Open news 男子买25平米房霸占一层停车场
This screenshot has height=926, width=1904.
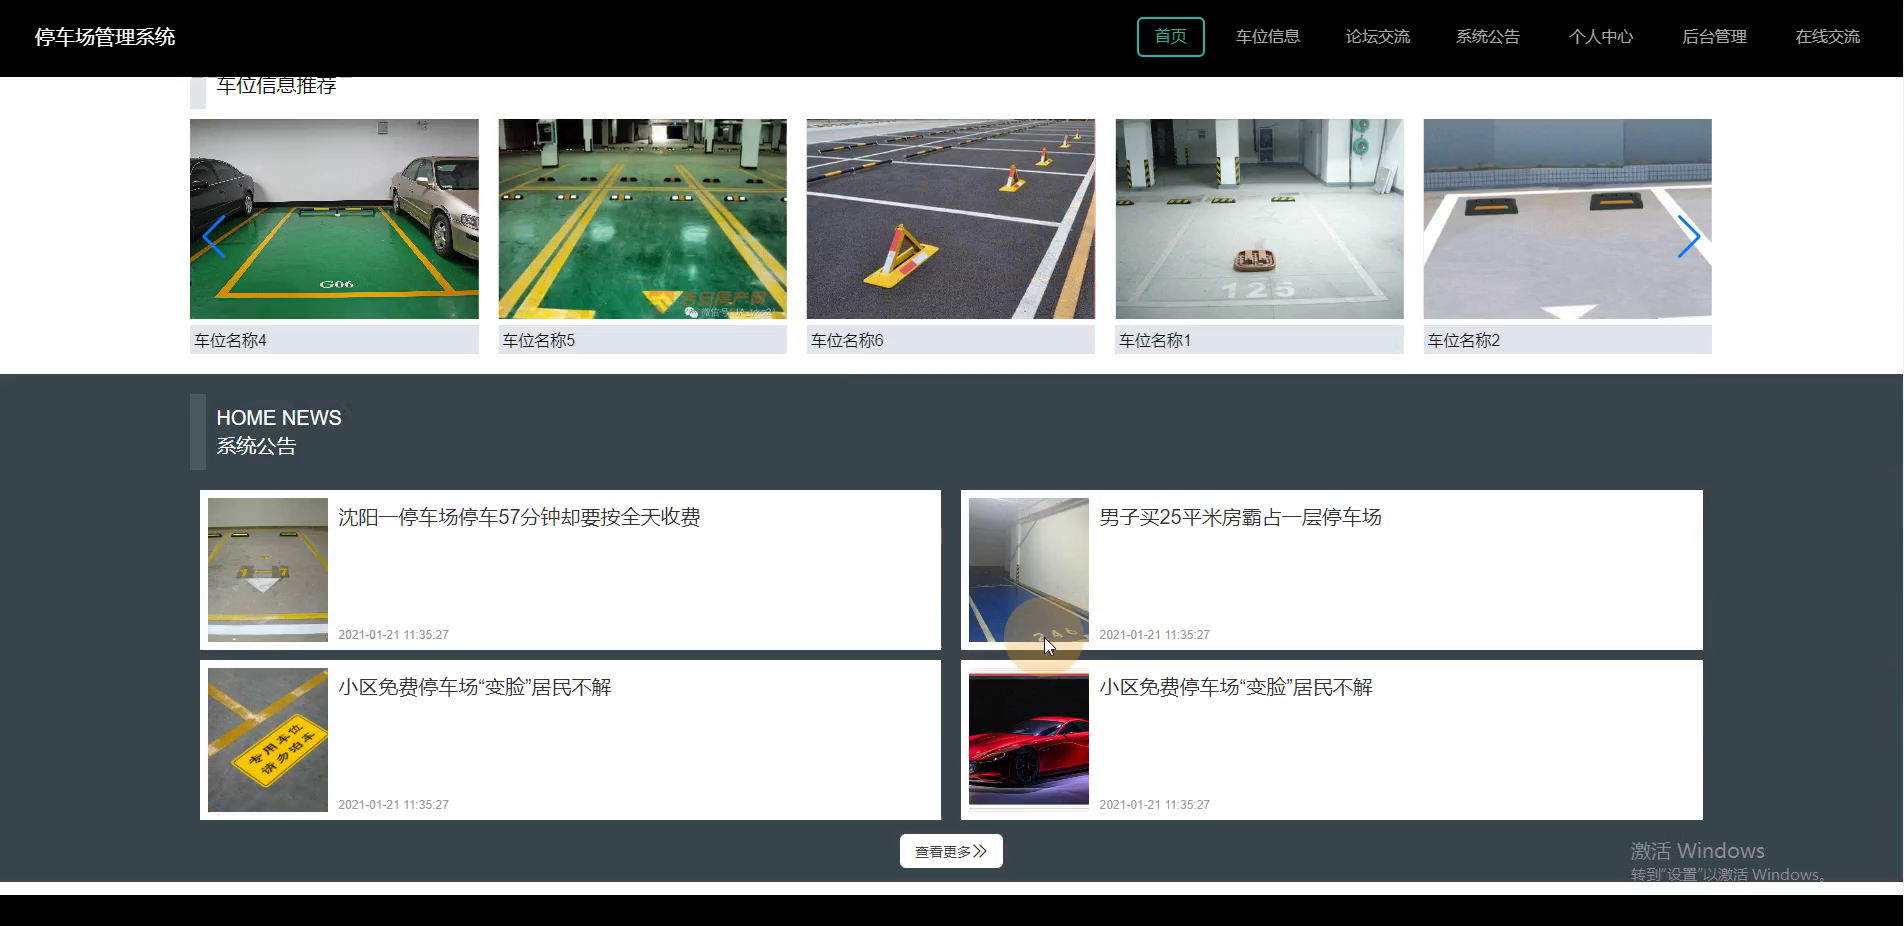click(1240, 517)
